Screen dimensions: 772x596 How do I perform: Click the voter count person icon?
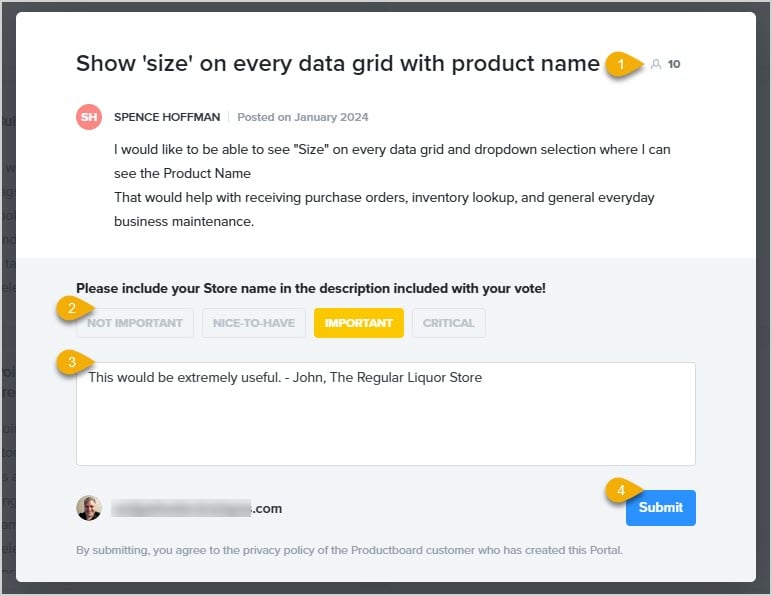(x=656, y=64)
